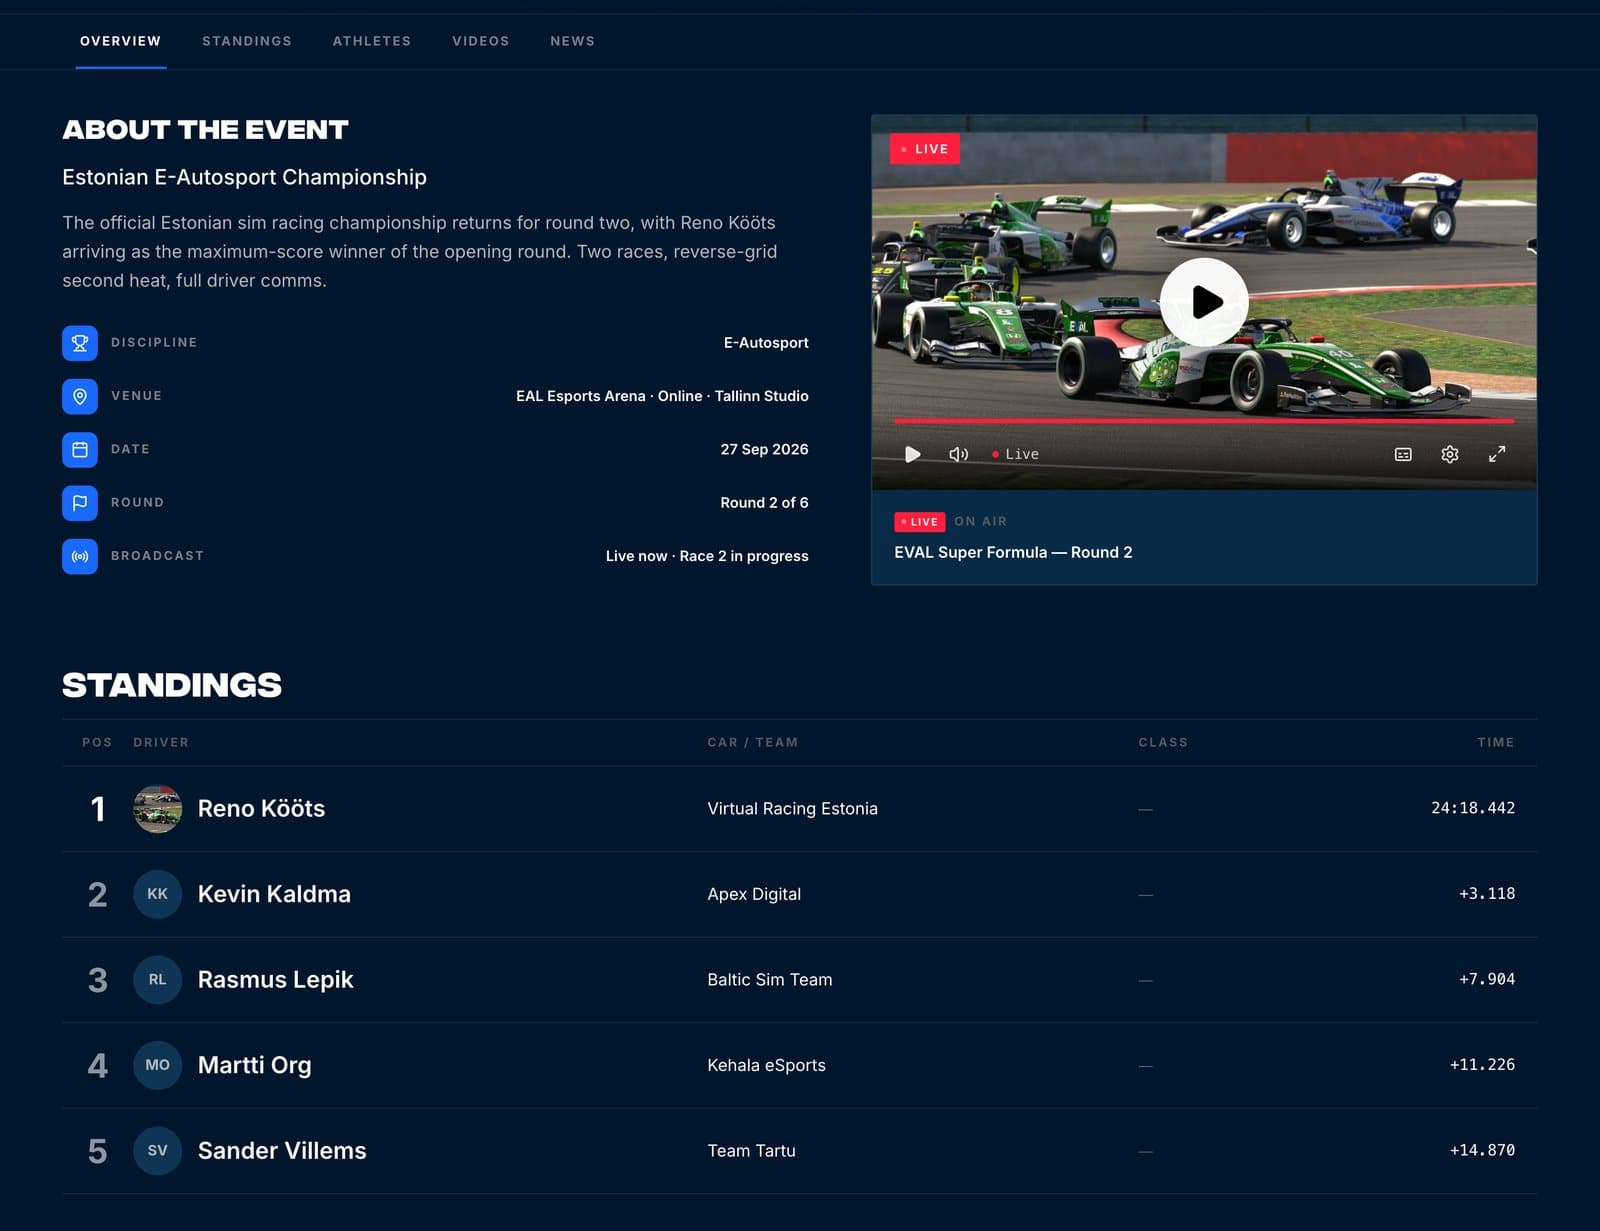Switch to the Athletes tab
The width and height of the screenshot is (1600, 1231).
point(372,41)
